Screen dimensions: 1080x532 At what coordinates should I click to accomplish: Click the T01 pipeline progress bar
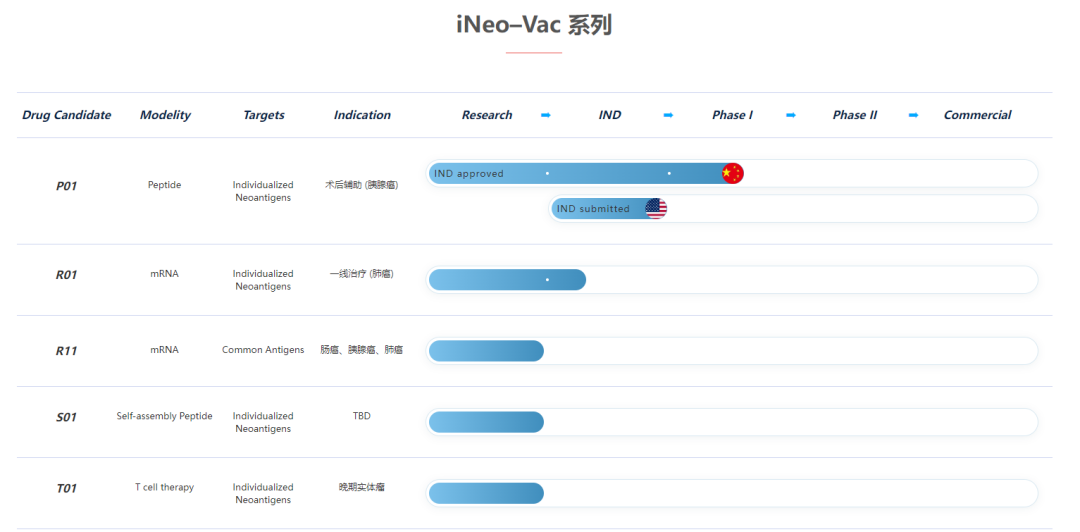click(x=486, y=493)
